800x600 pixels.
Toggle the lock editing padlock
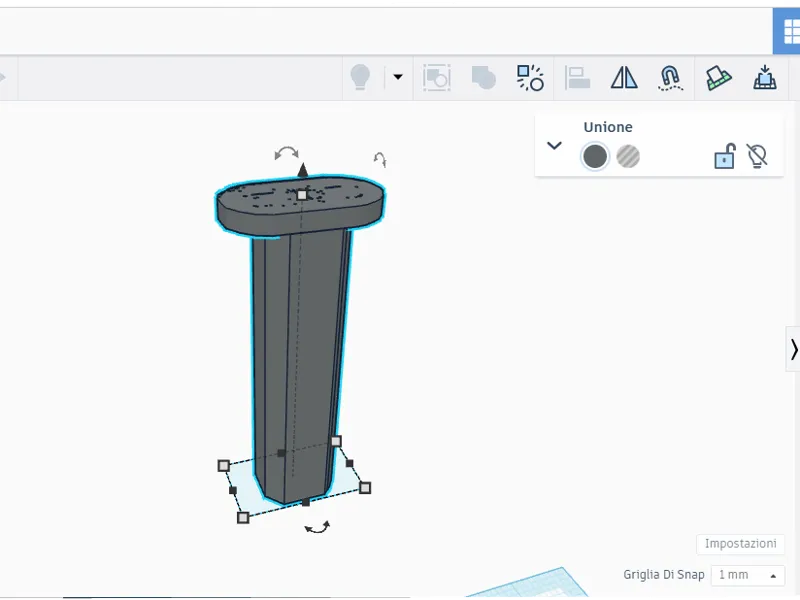point(724,156)
